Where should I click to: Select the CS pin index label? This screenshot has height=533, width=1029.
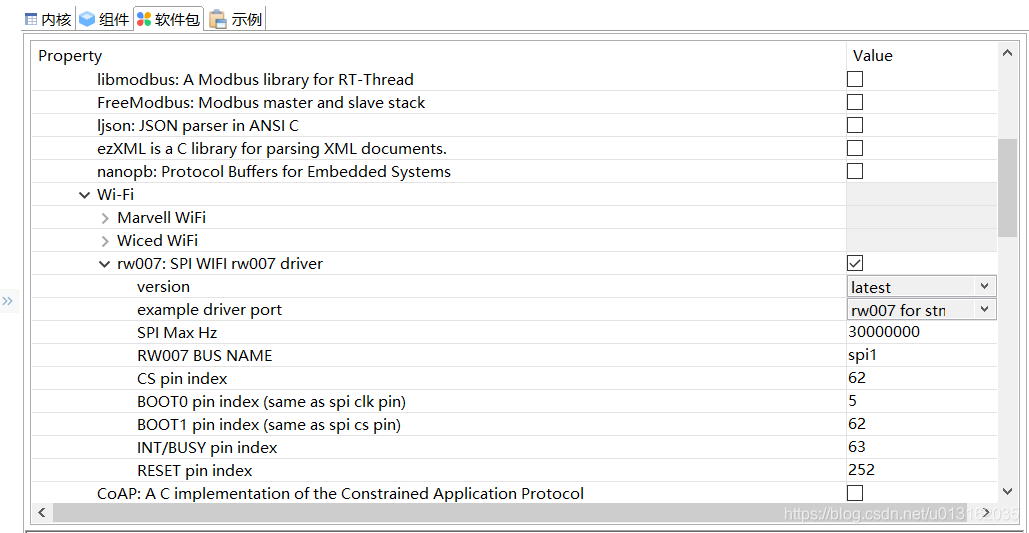[182, 378]
